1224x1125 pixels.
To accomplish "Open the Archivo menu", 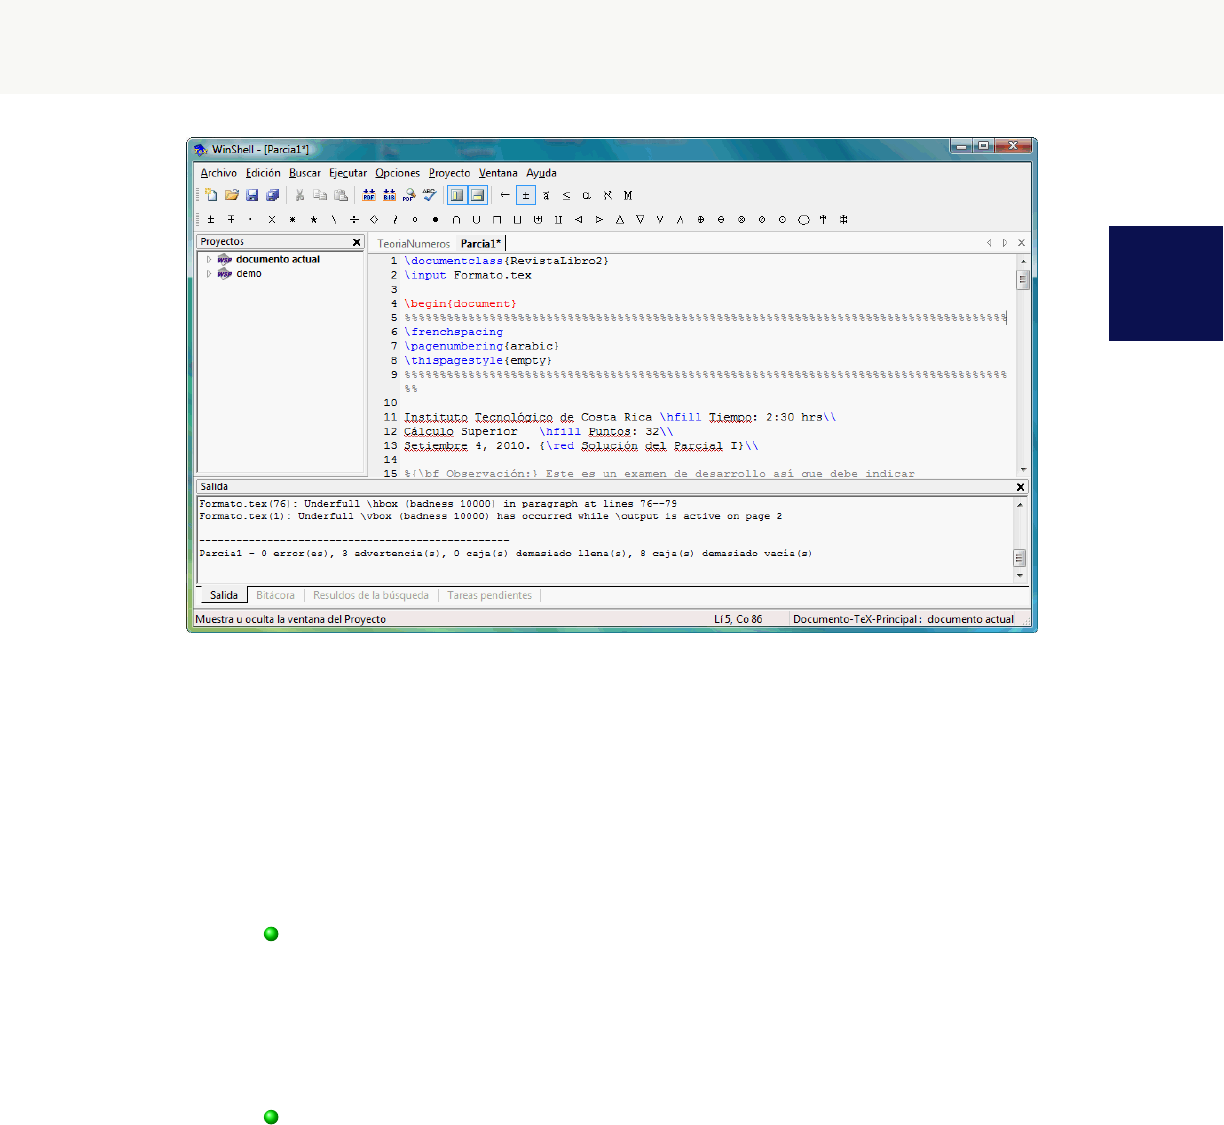I will (219, 173).
